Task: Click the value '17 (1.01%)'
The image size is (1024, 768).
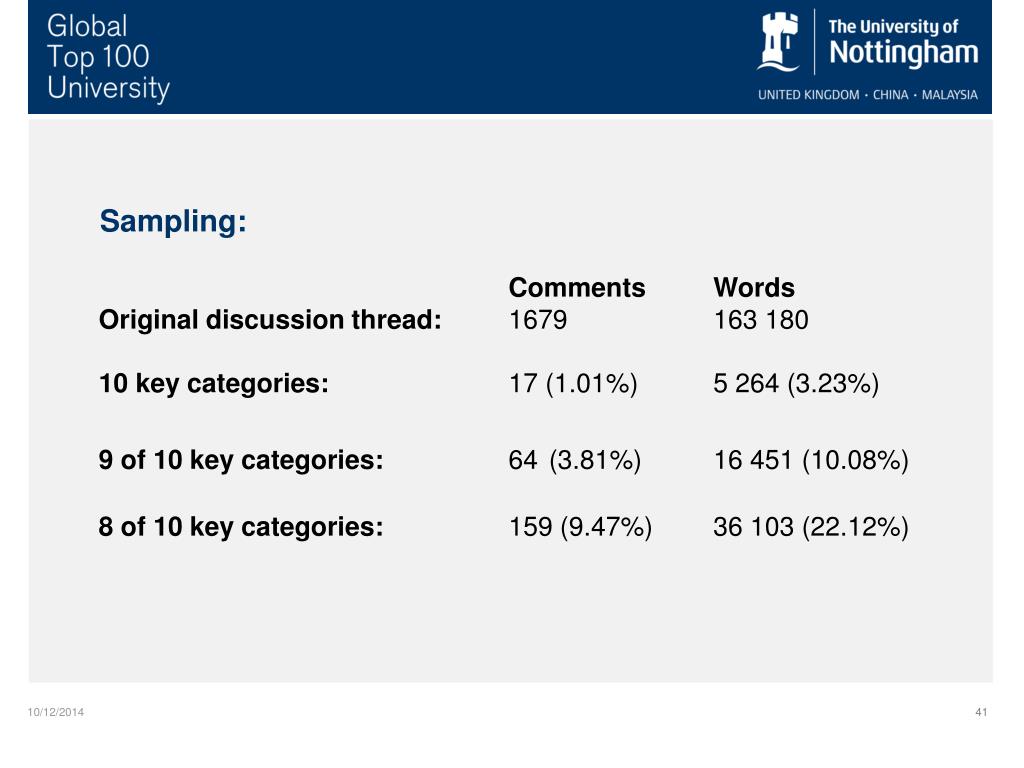Action: click(573, 384)
